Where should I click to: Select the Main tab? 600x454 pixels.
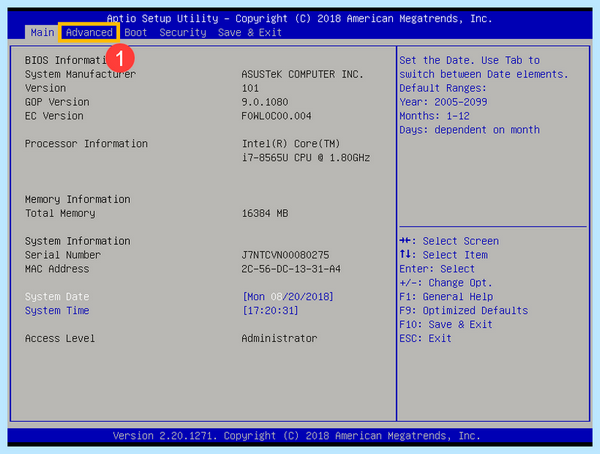point(42,33)
